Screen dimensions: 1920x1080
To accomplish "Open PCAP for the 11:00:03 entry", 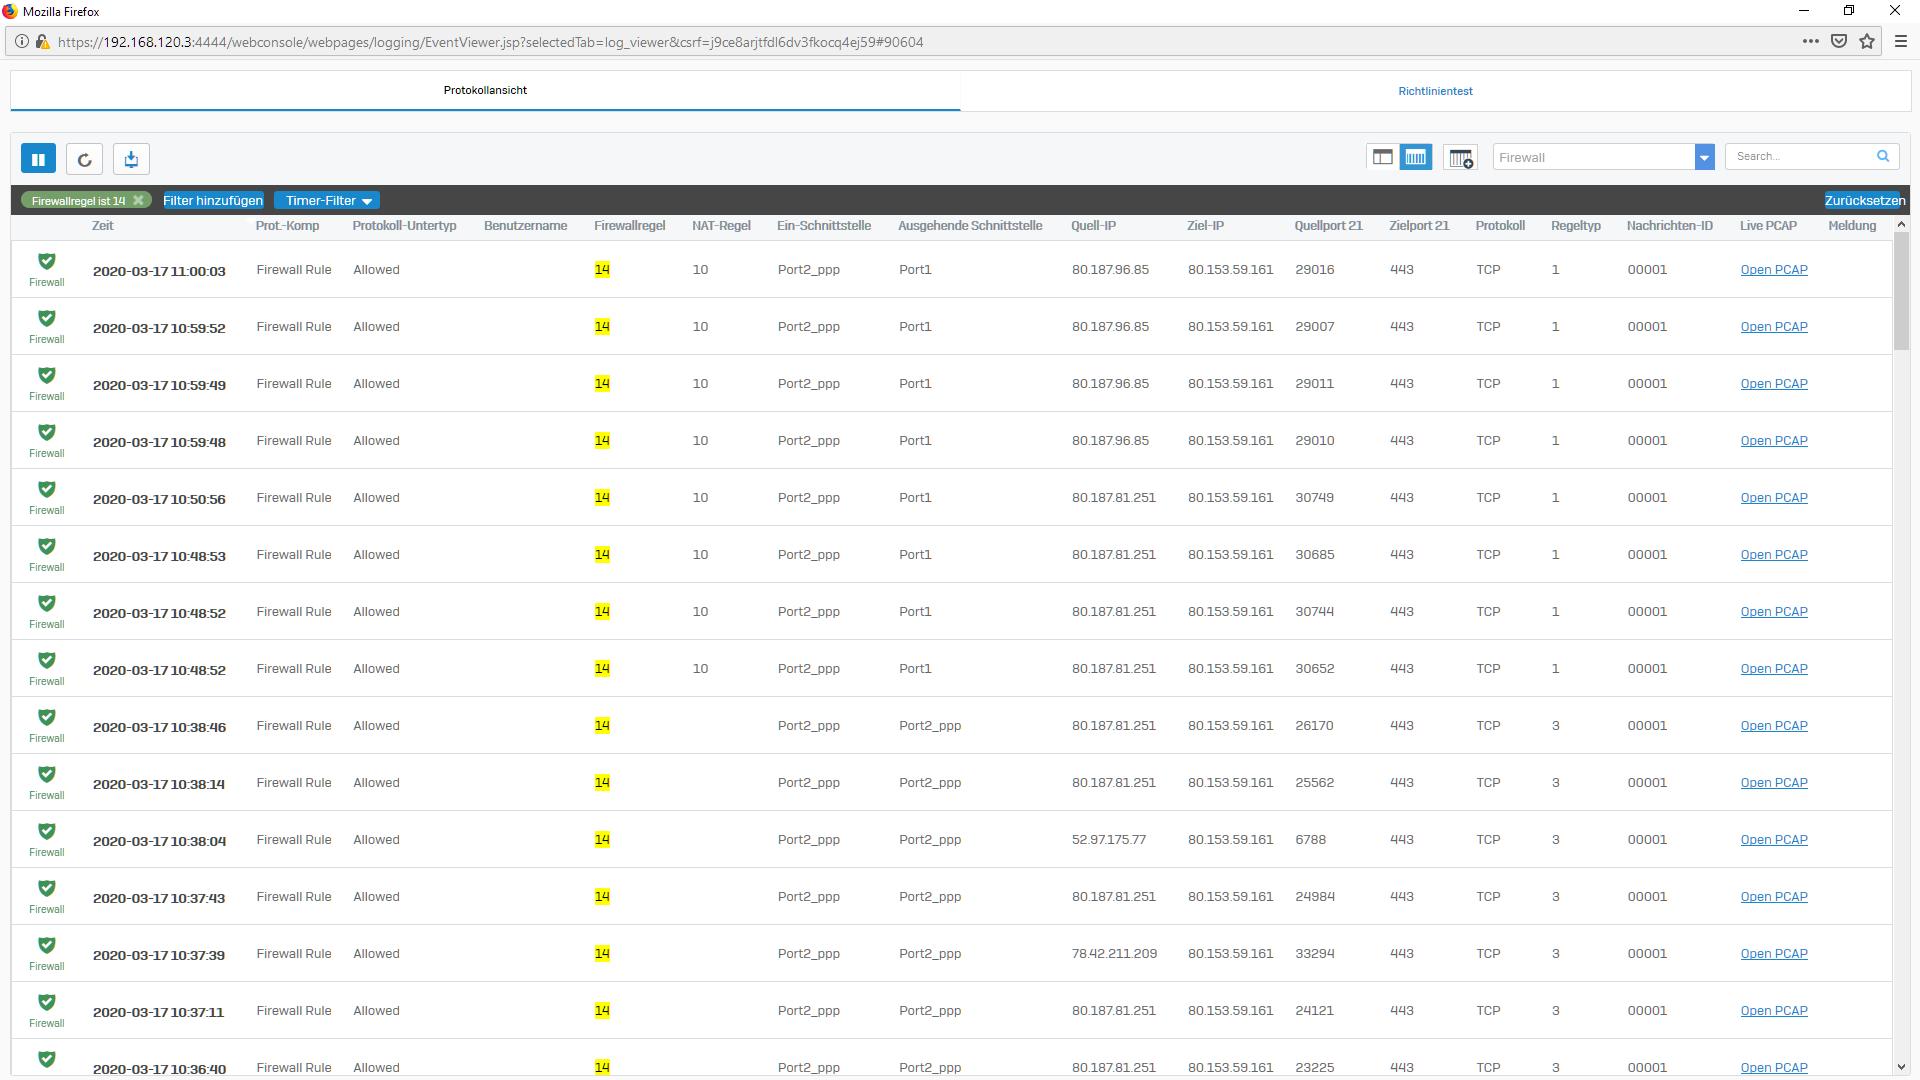I will tap(1774, 270).
